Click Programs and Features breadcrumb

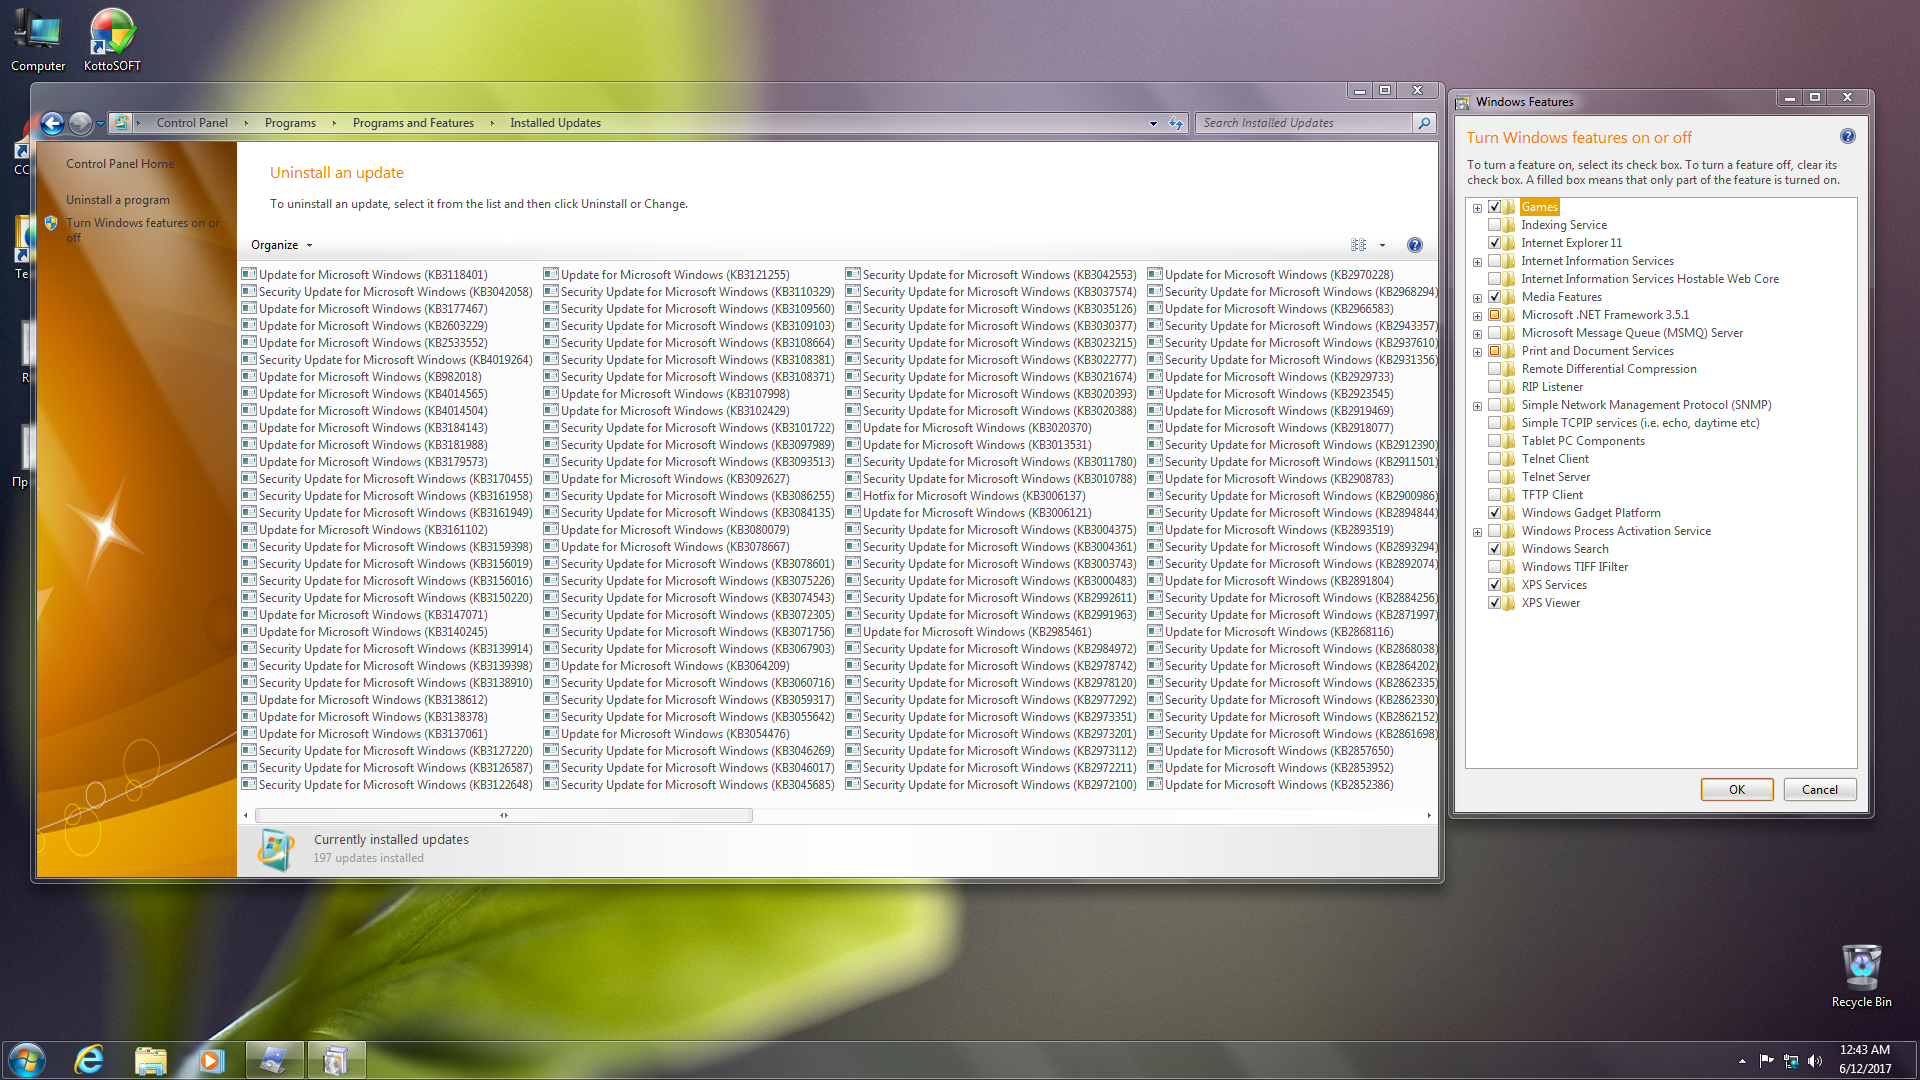413,123
